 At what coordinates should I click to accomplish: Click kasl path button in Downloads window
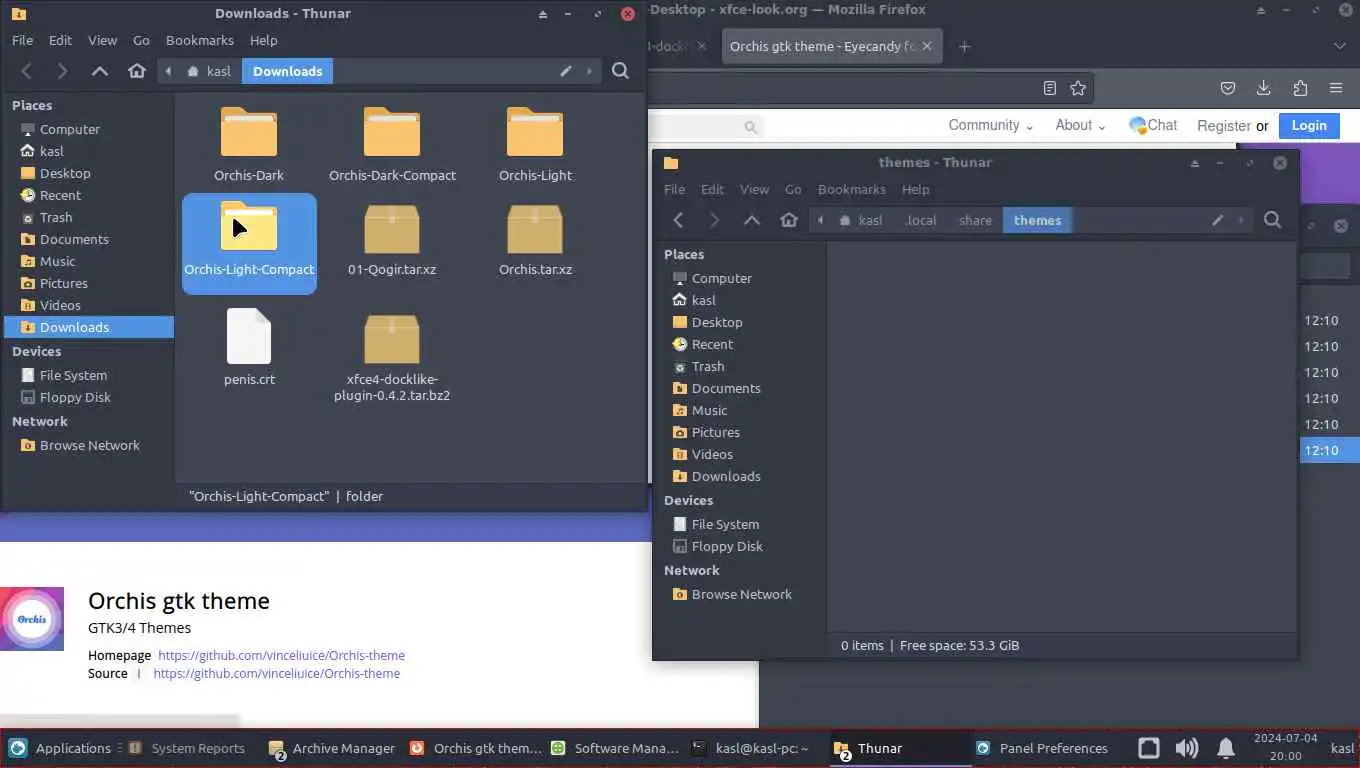tap(210, 71)
